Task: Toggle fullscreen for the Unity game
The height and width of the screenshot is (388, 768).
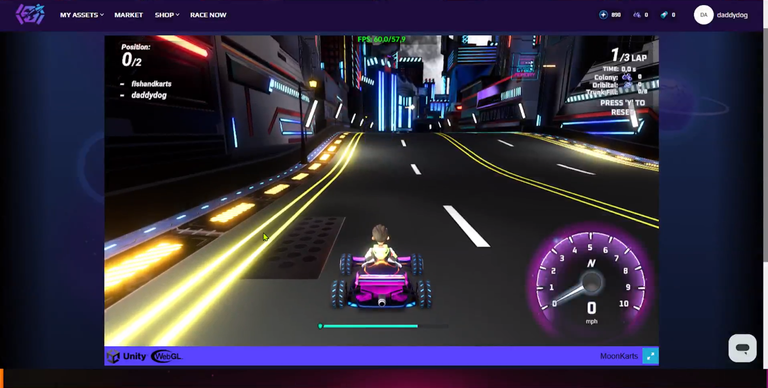Action: [x=650, y=356]
